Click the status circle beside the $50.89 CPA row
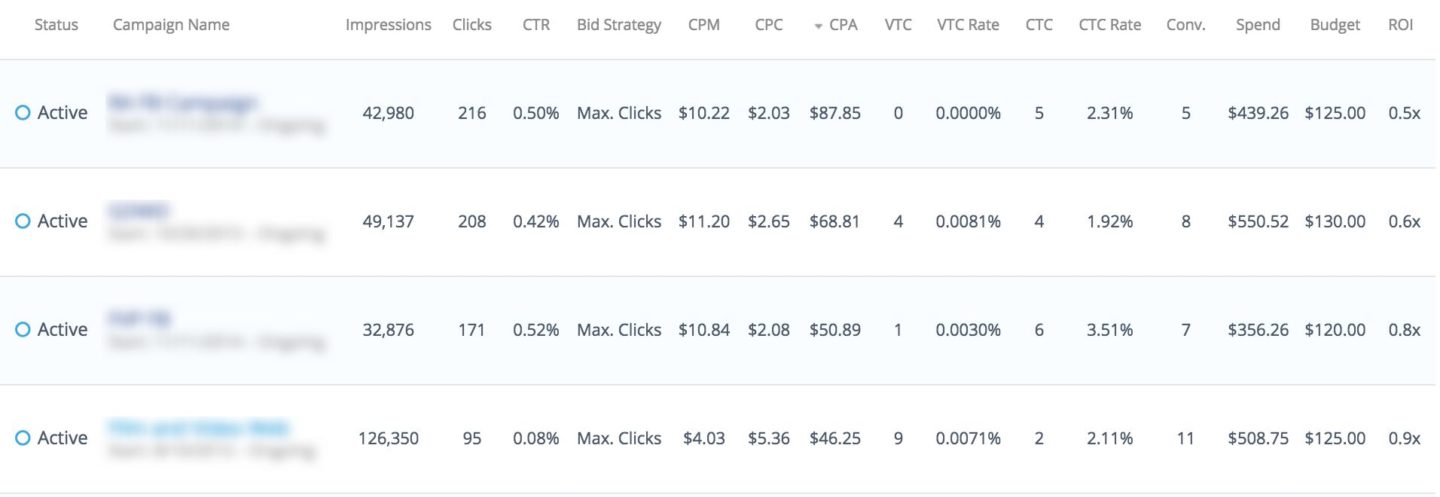The height and width of the screenshot is (497, 1440). click(23, 330)
